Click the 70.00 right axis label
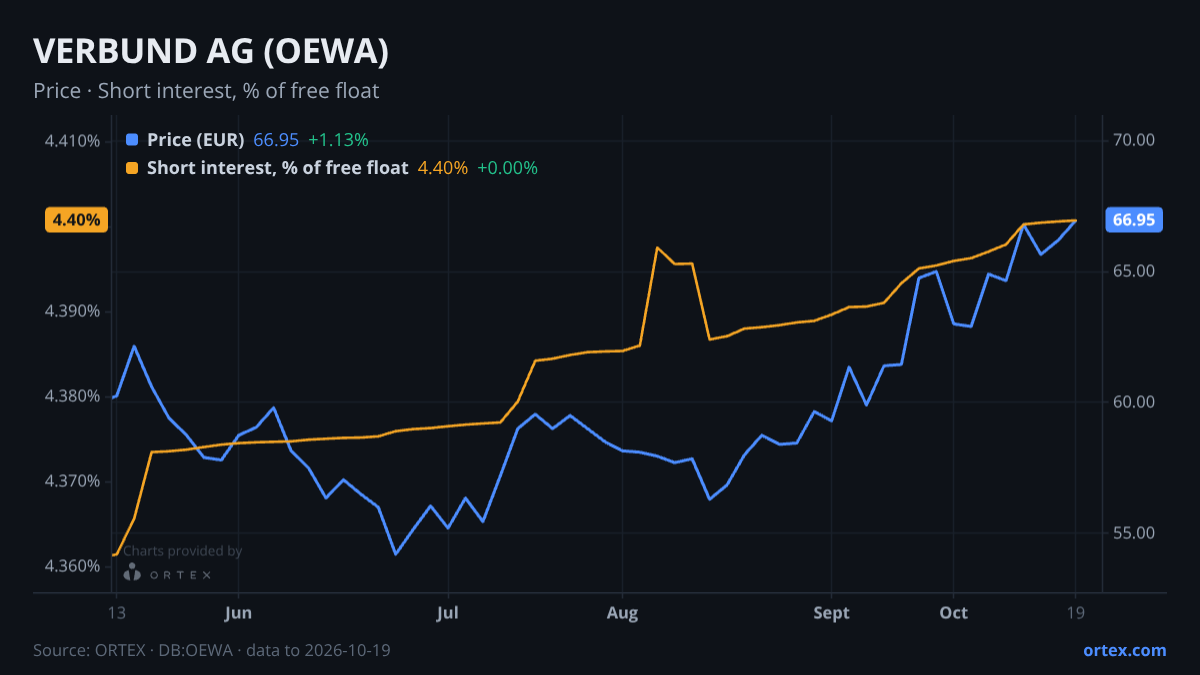 point(1134,140)
